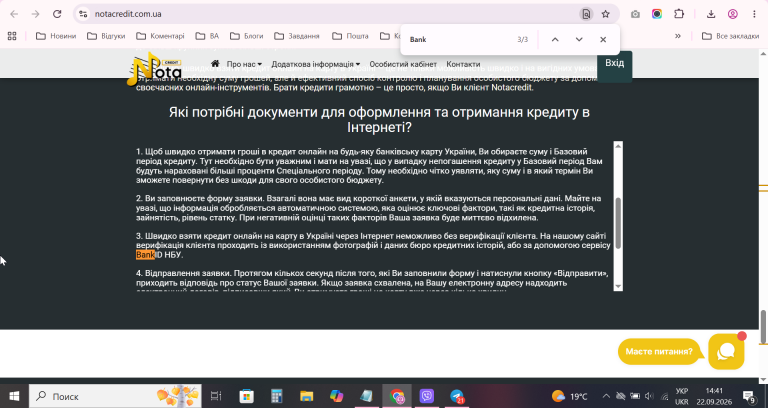Open browser downloads
The width and height of the screenshot is (768, 408).
click(711, 14)
